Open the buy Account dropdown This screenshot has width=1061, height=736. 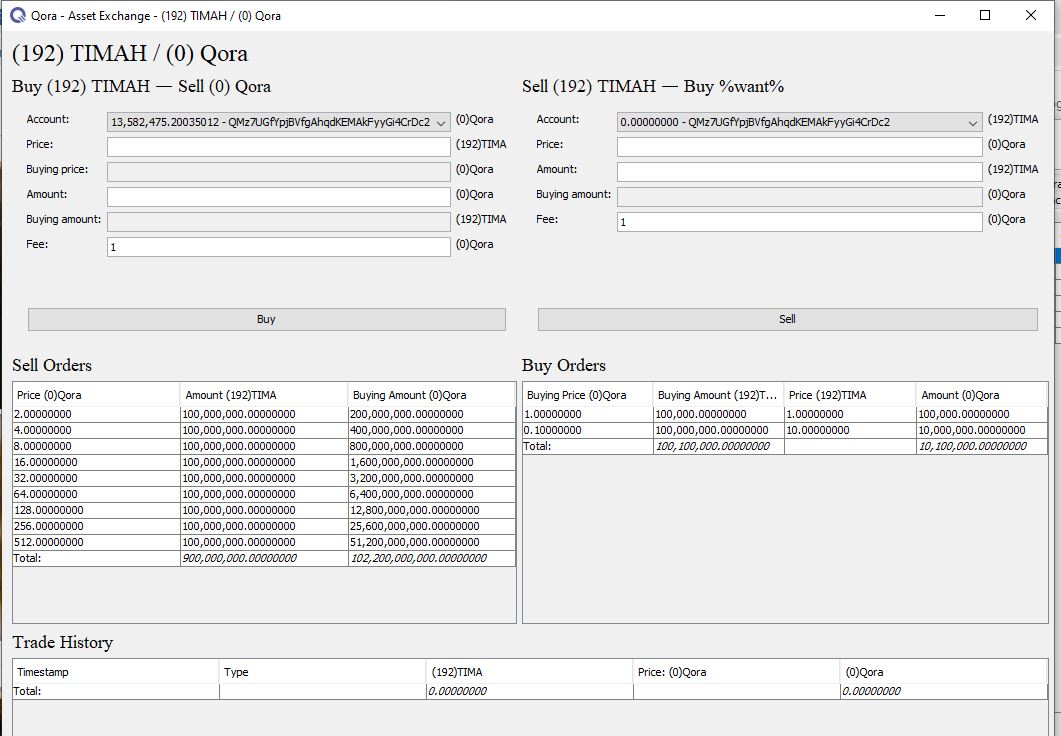(x=279, y=122)
